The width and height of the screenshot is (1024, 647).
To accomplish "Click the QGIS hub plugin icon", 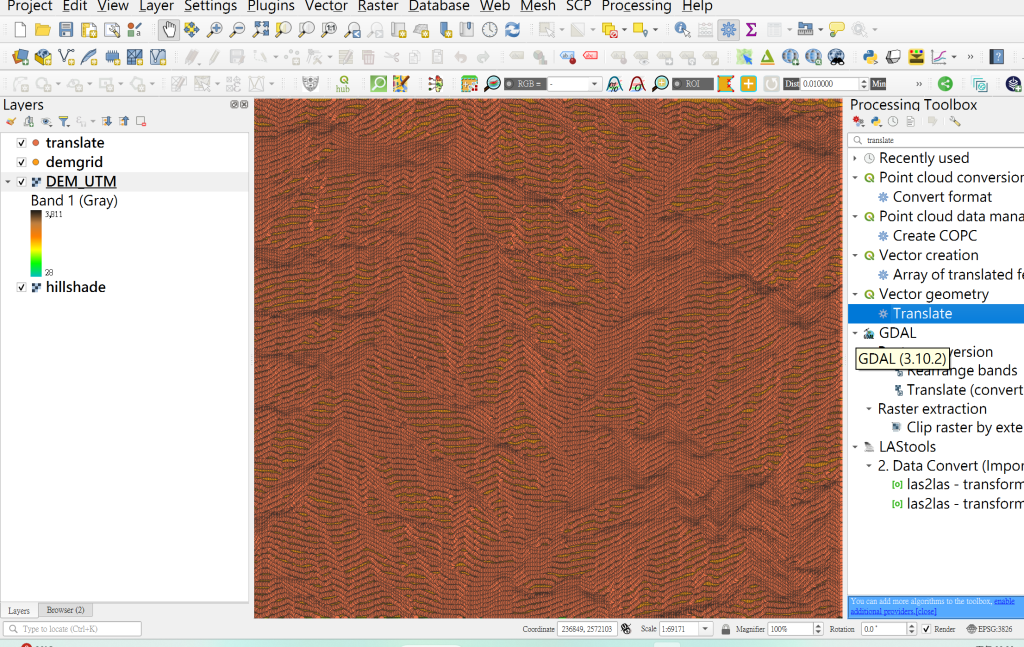I will click(x=342, y=84).
